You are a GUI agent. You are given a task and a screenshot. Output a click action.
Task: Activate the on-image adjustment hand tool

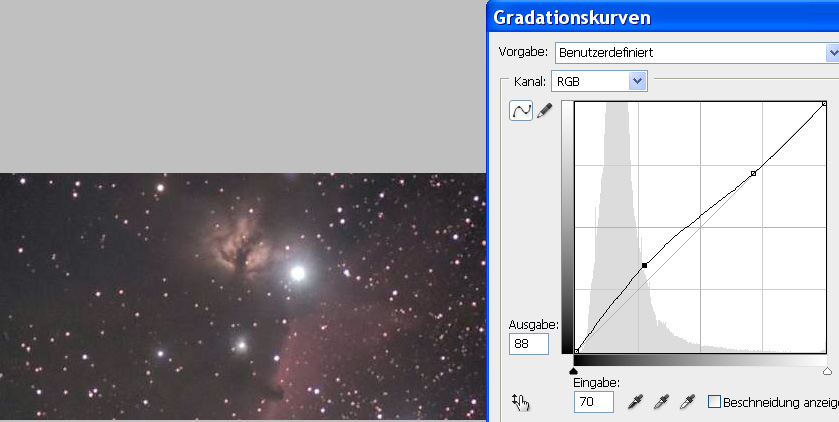[x=521, y=402]
